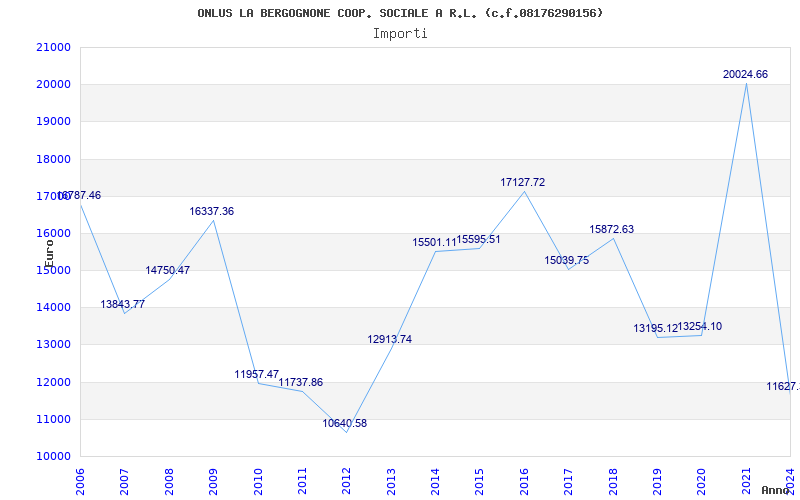Click the x-axis year 2011

tap(302, 481)
